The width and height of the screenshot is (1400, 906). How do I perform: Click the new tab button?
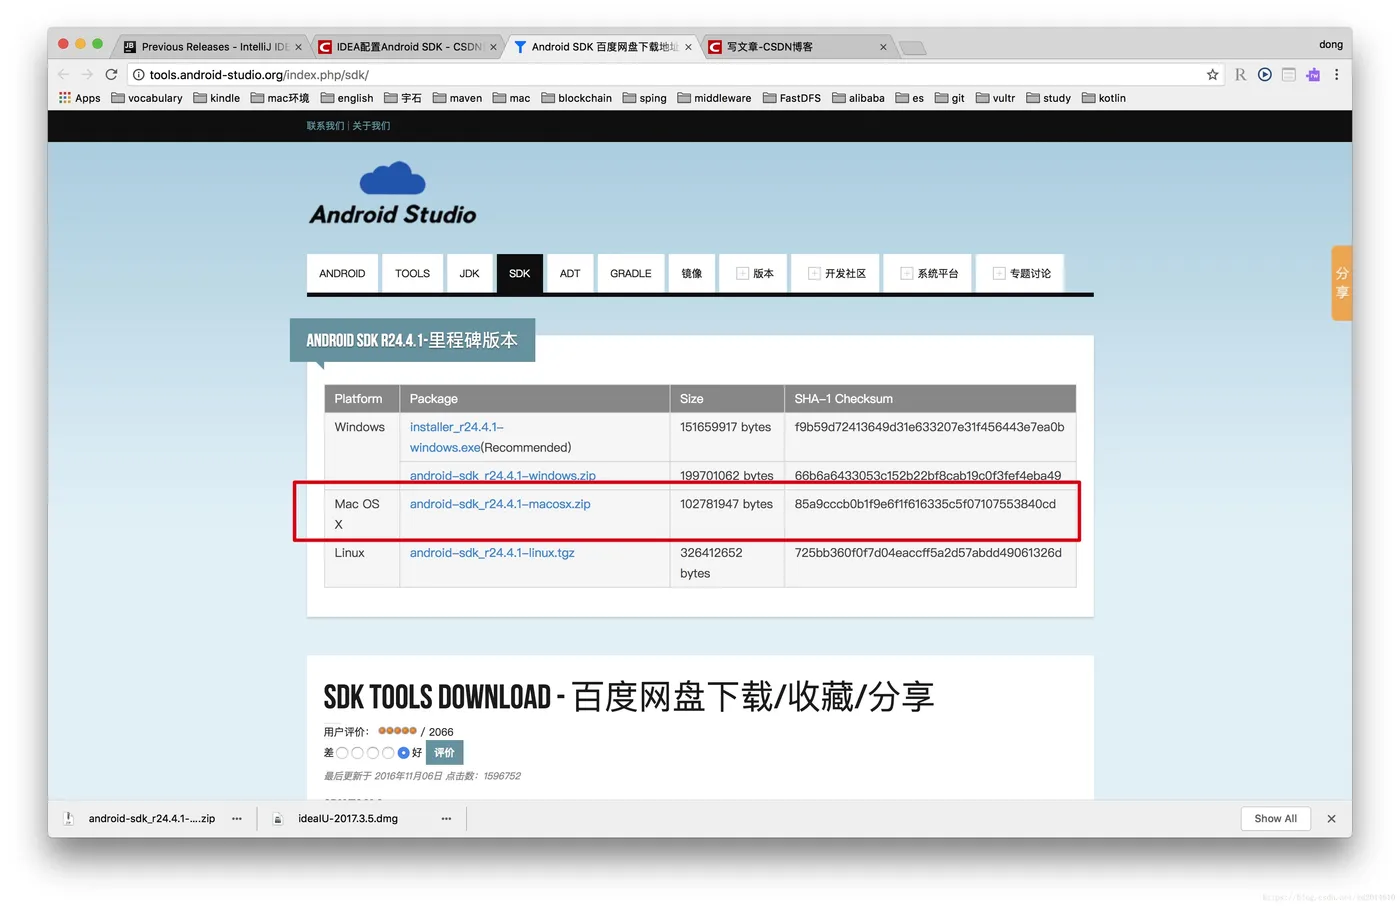tap(912, 48)
